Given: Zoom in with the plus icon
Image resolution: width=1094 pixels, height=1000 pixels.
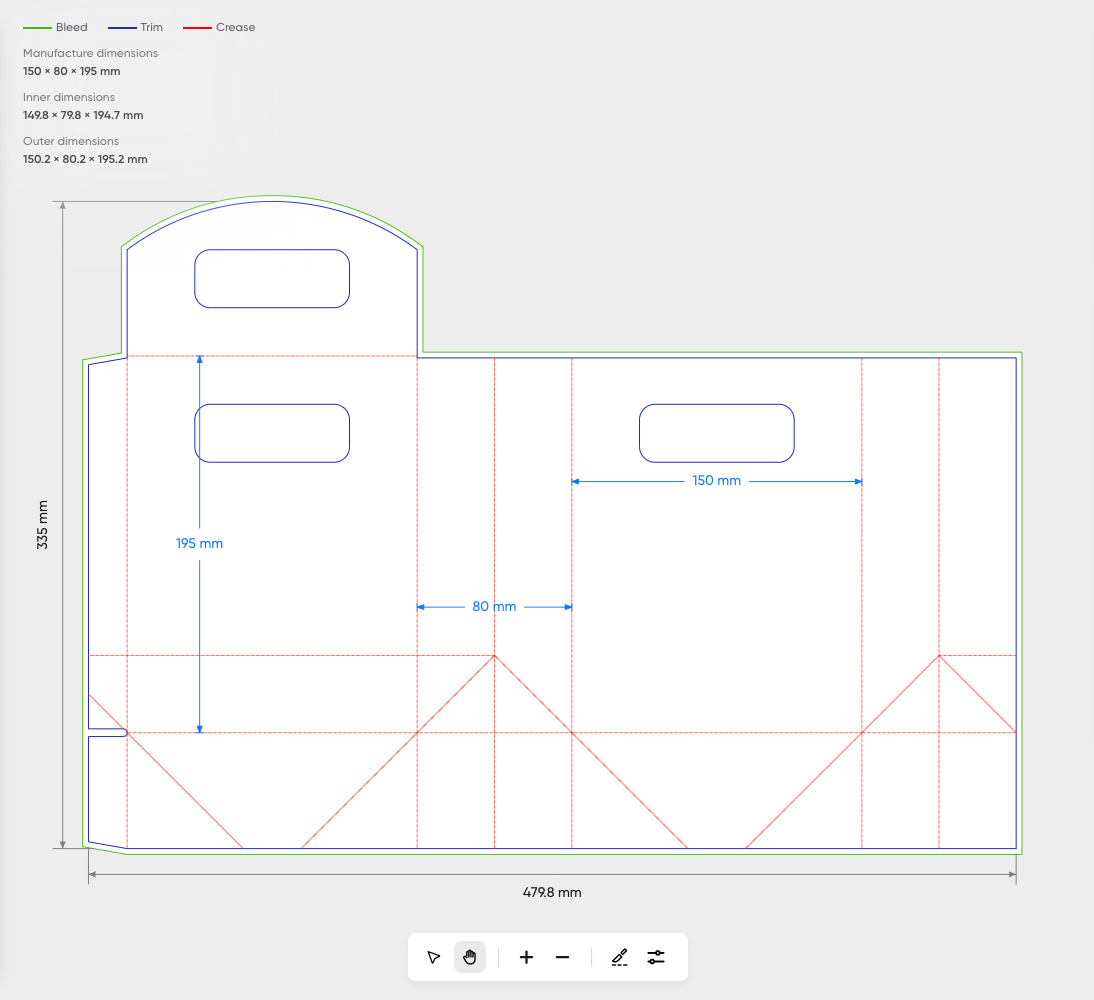Looking at the screenshot, I should (x=526, y=957).
